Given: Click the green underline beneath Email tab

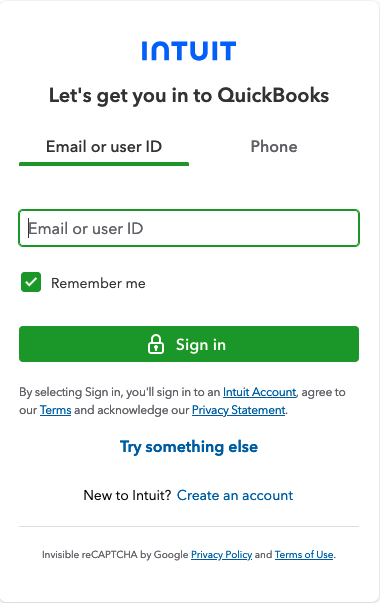Looking at the screenshot, I should [x=104, y=164].
